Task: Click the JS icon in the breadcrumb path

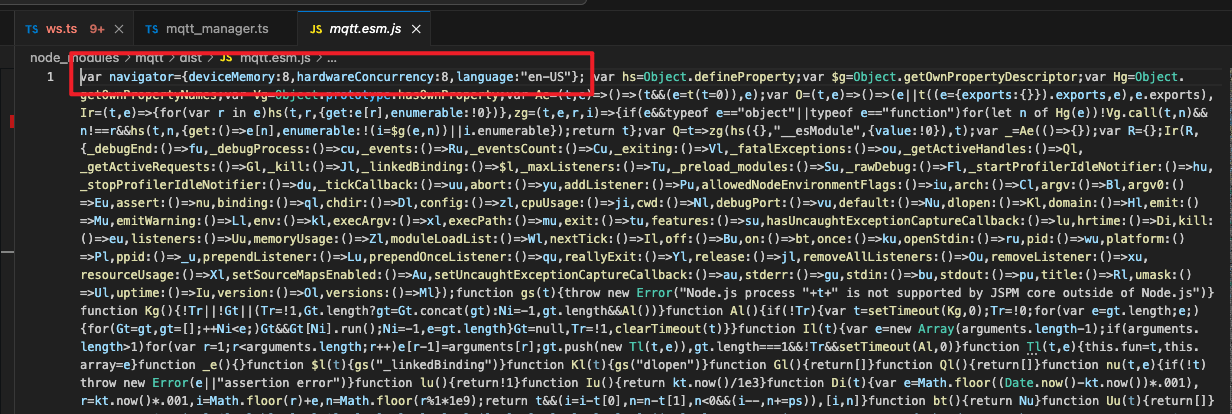Action: pos(227,59)
